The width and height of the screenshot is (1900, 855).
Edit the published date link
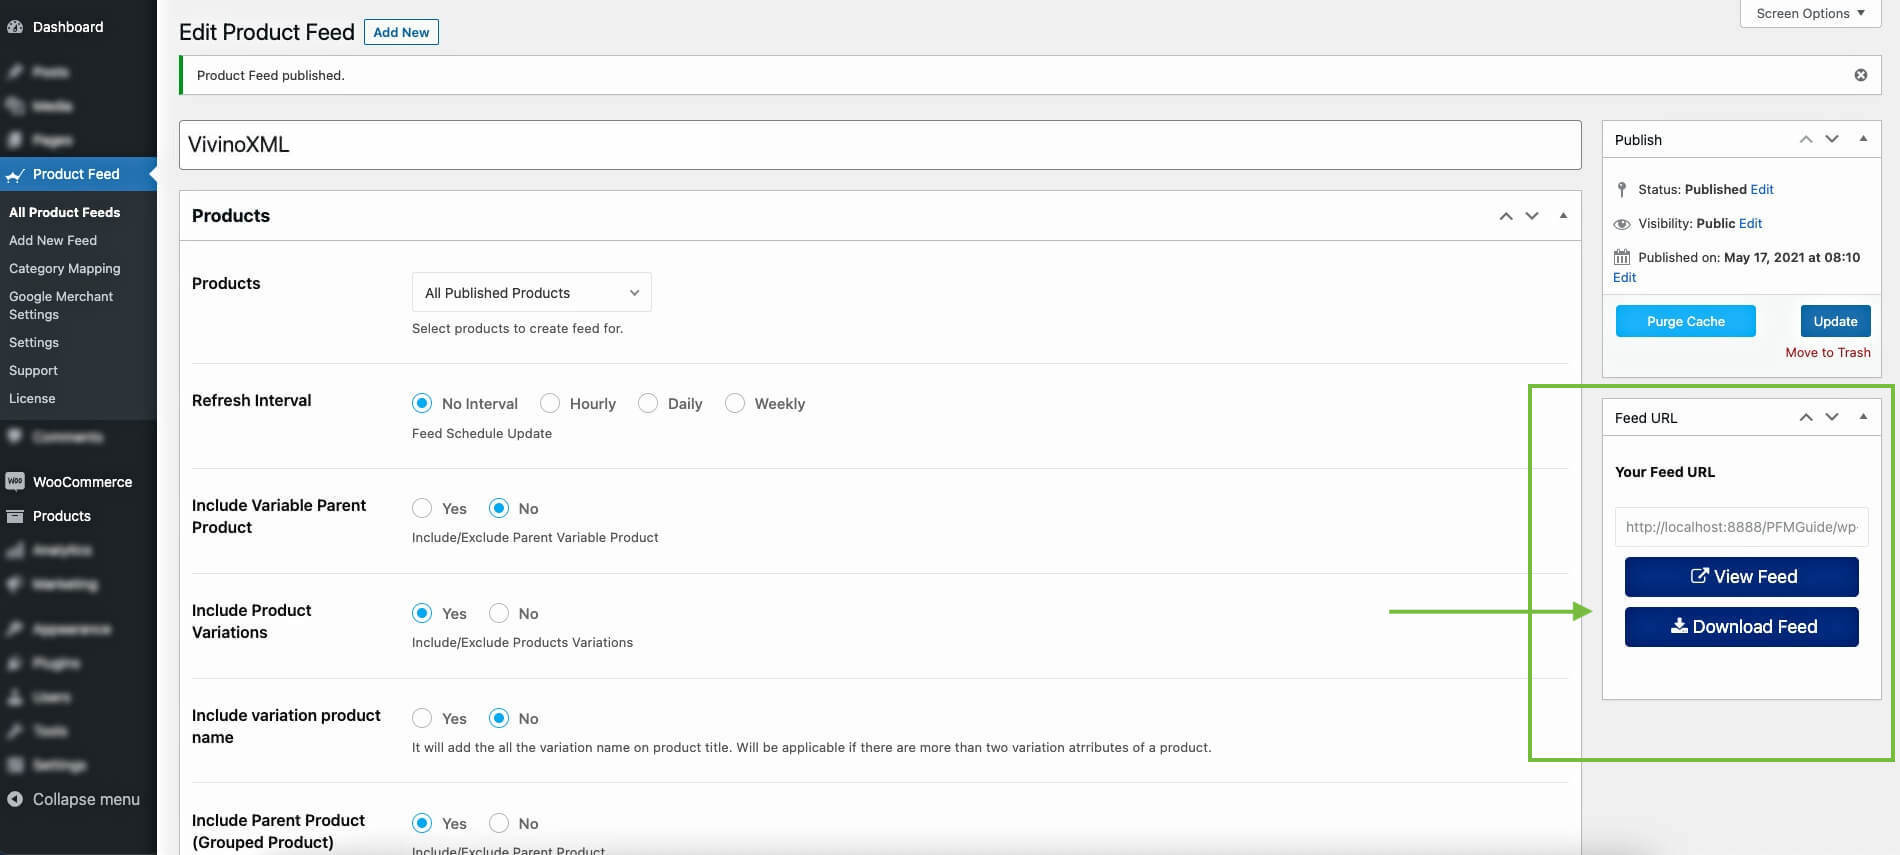tap(1624, 277)
